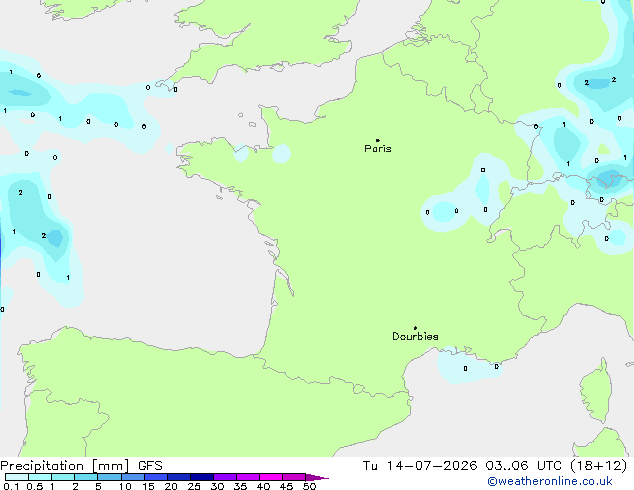The height and width of the screenshot is (490, 634).
Task: Select the 30 mm purple legend swatch
Action: pyautogui.click(x=225, y=477)
